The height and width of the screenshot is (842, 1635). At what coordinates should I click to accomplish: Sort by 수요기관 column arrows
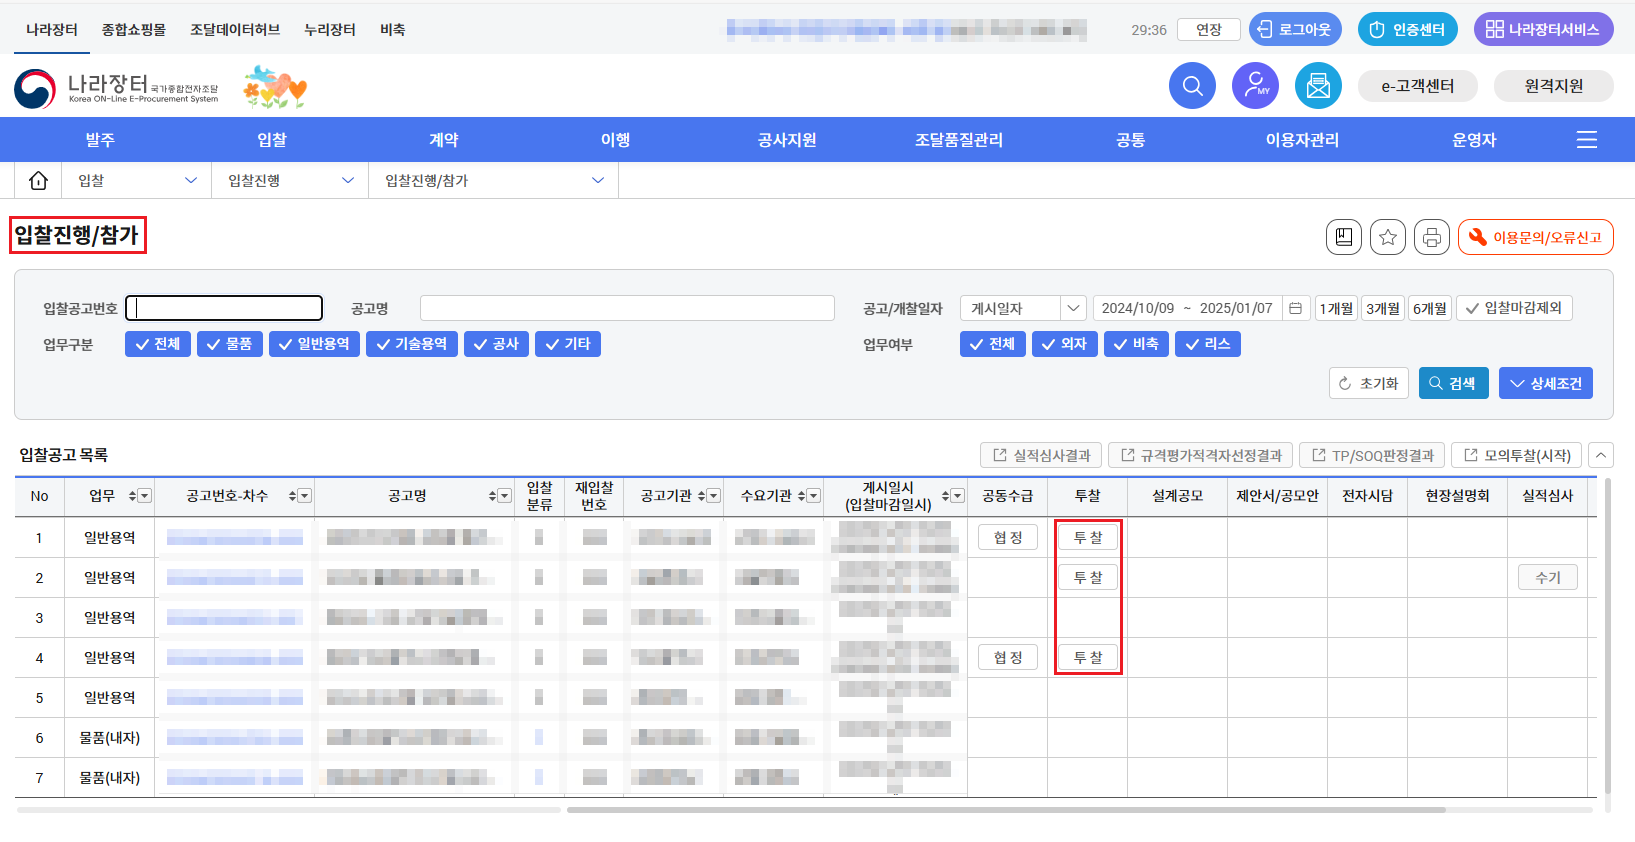coord(801,496)
